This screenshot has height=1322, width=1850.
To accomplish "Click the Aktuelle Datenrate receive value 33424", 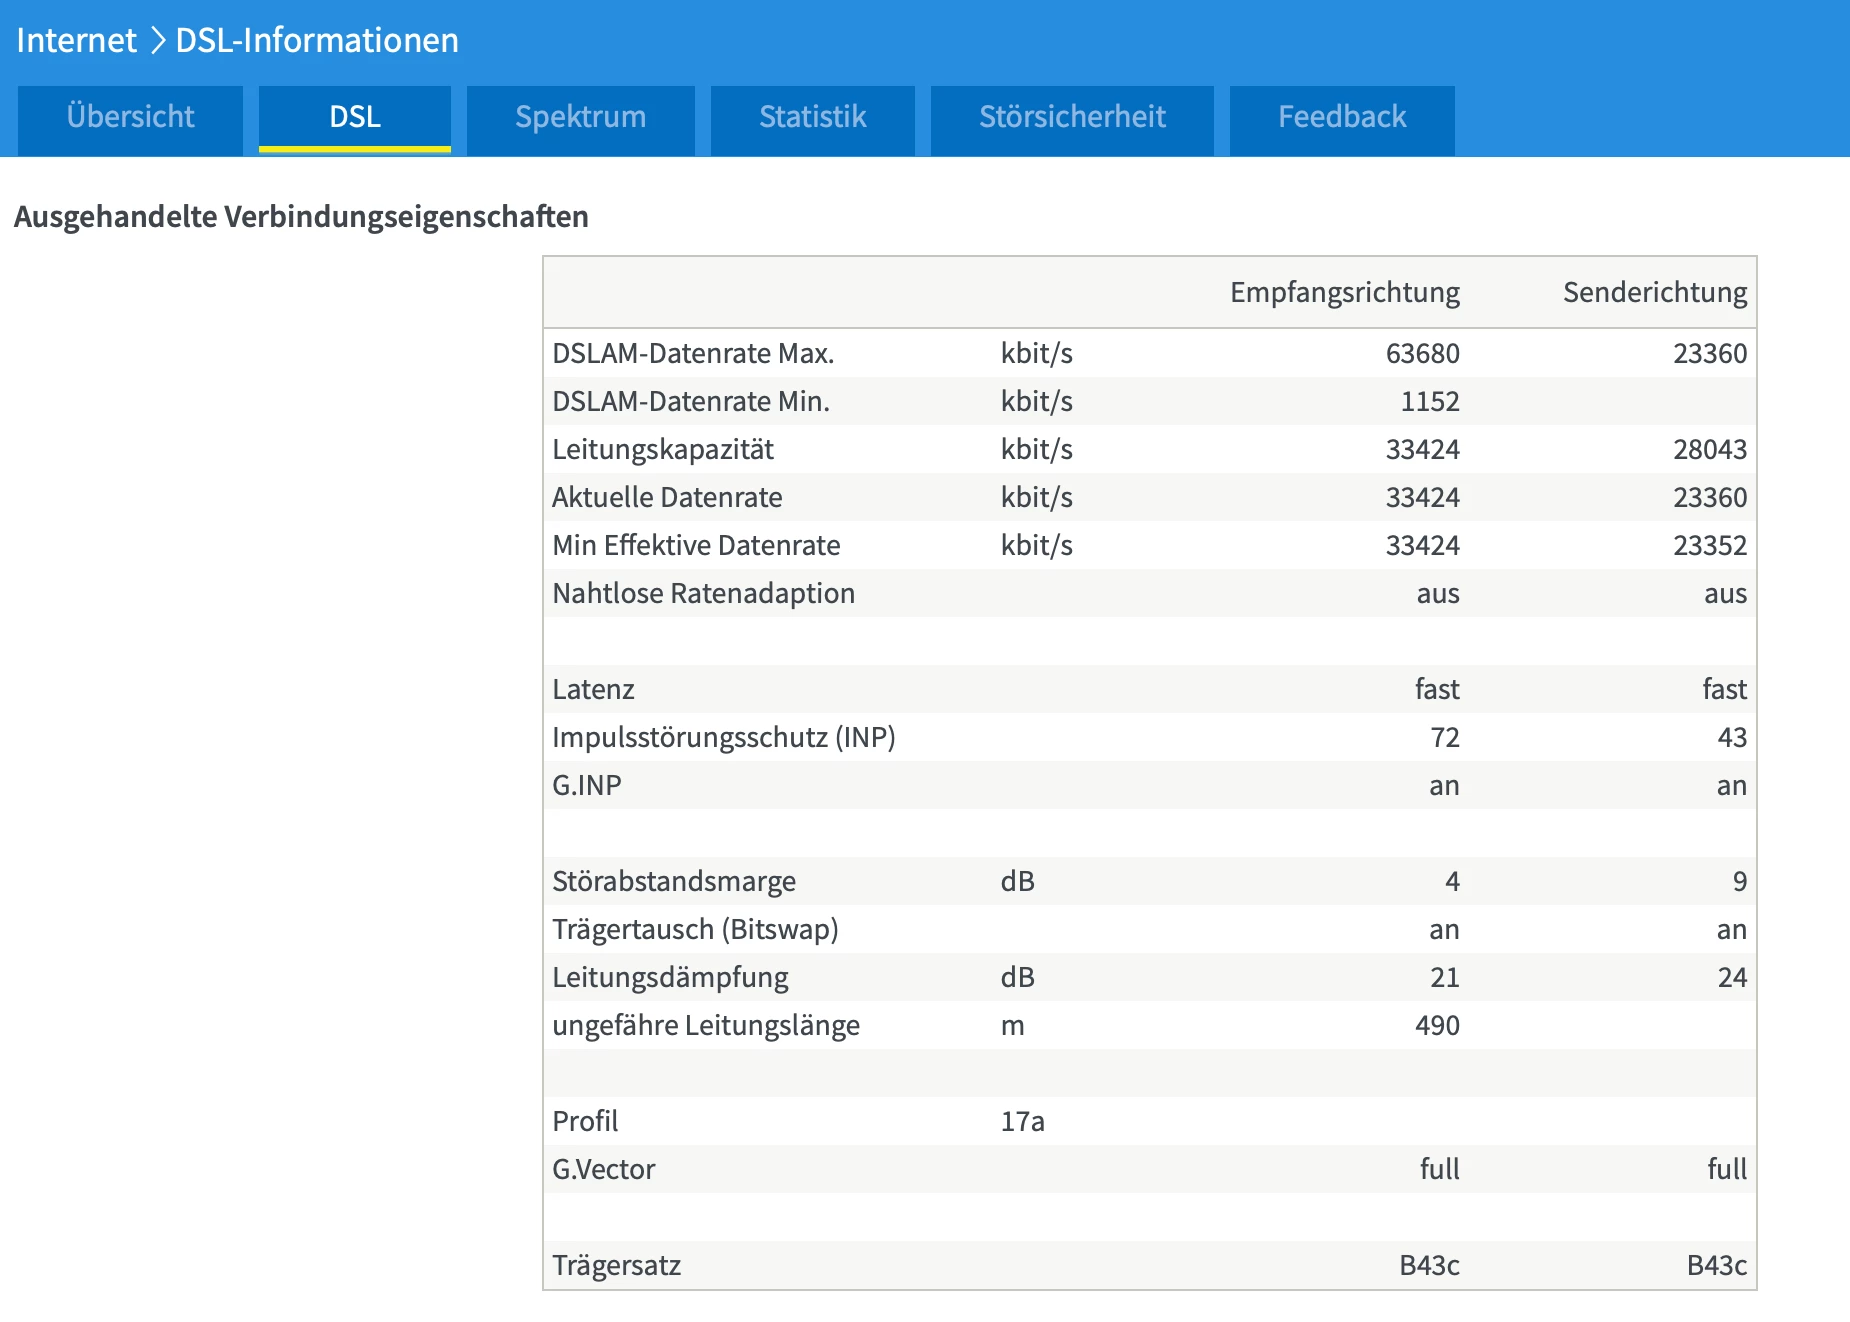I will (1422, 498).
